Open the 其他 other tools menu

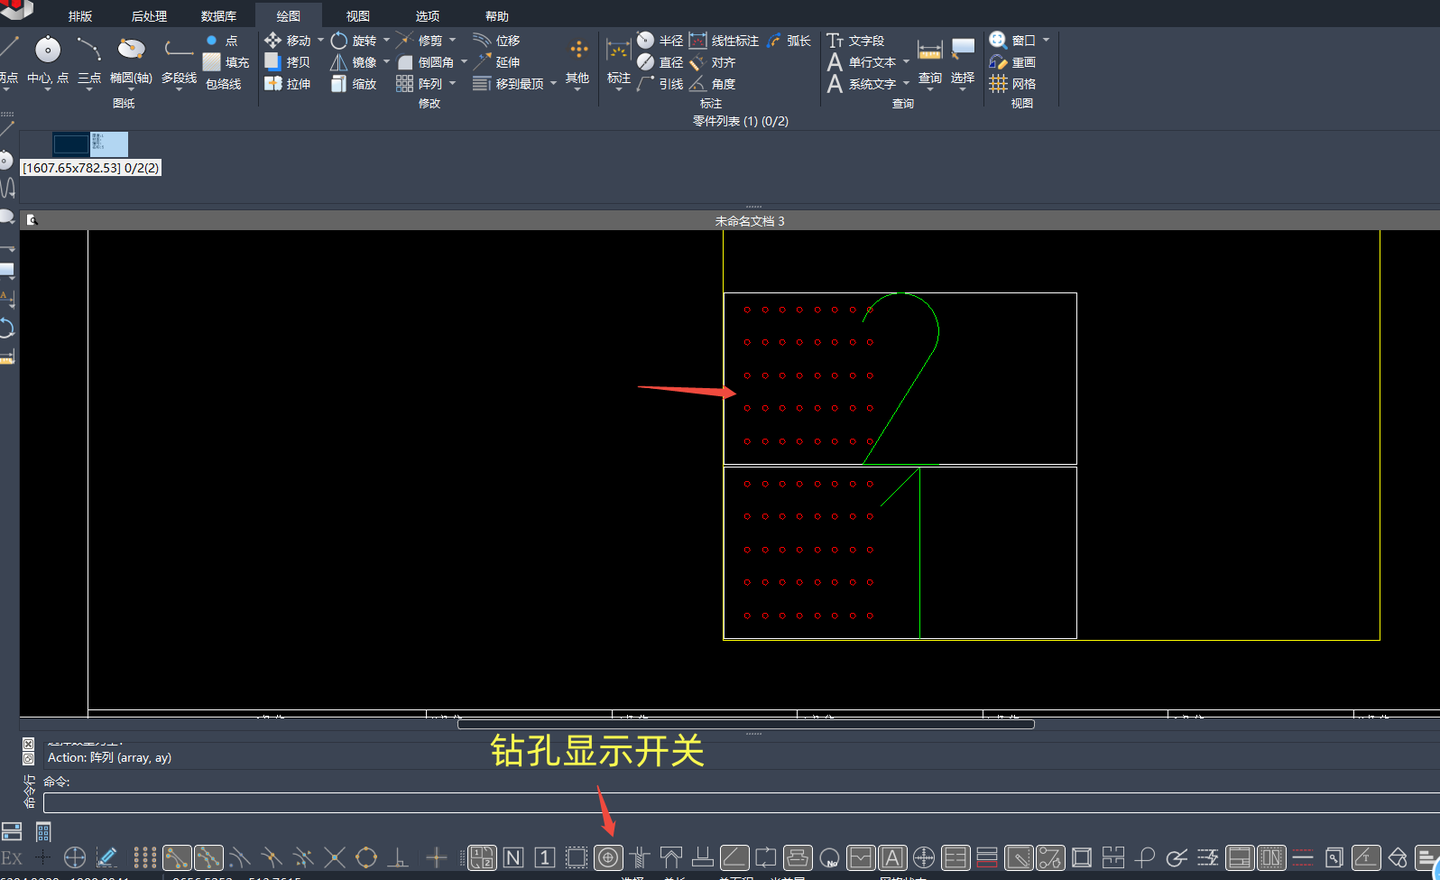(578, 62)
